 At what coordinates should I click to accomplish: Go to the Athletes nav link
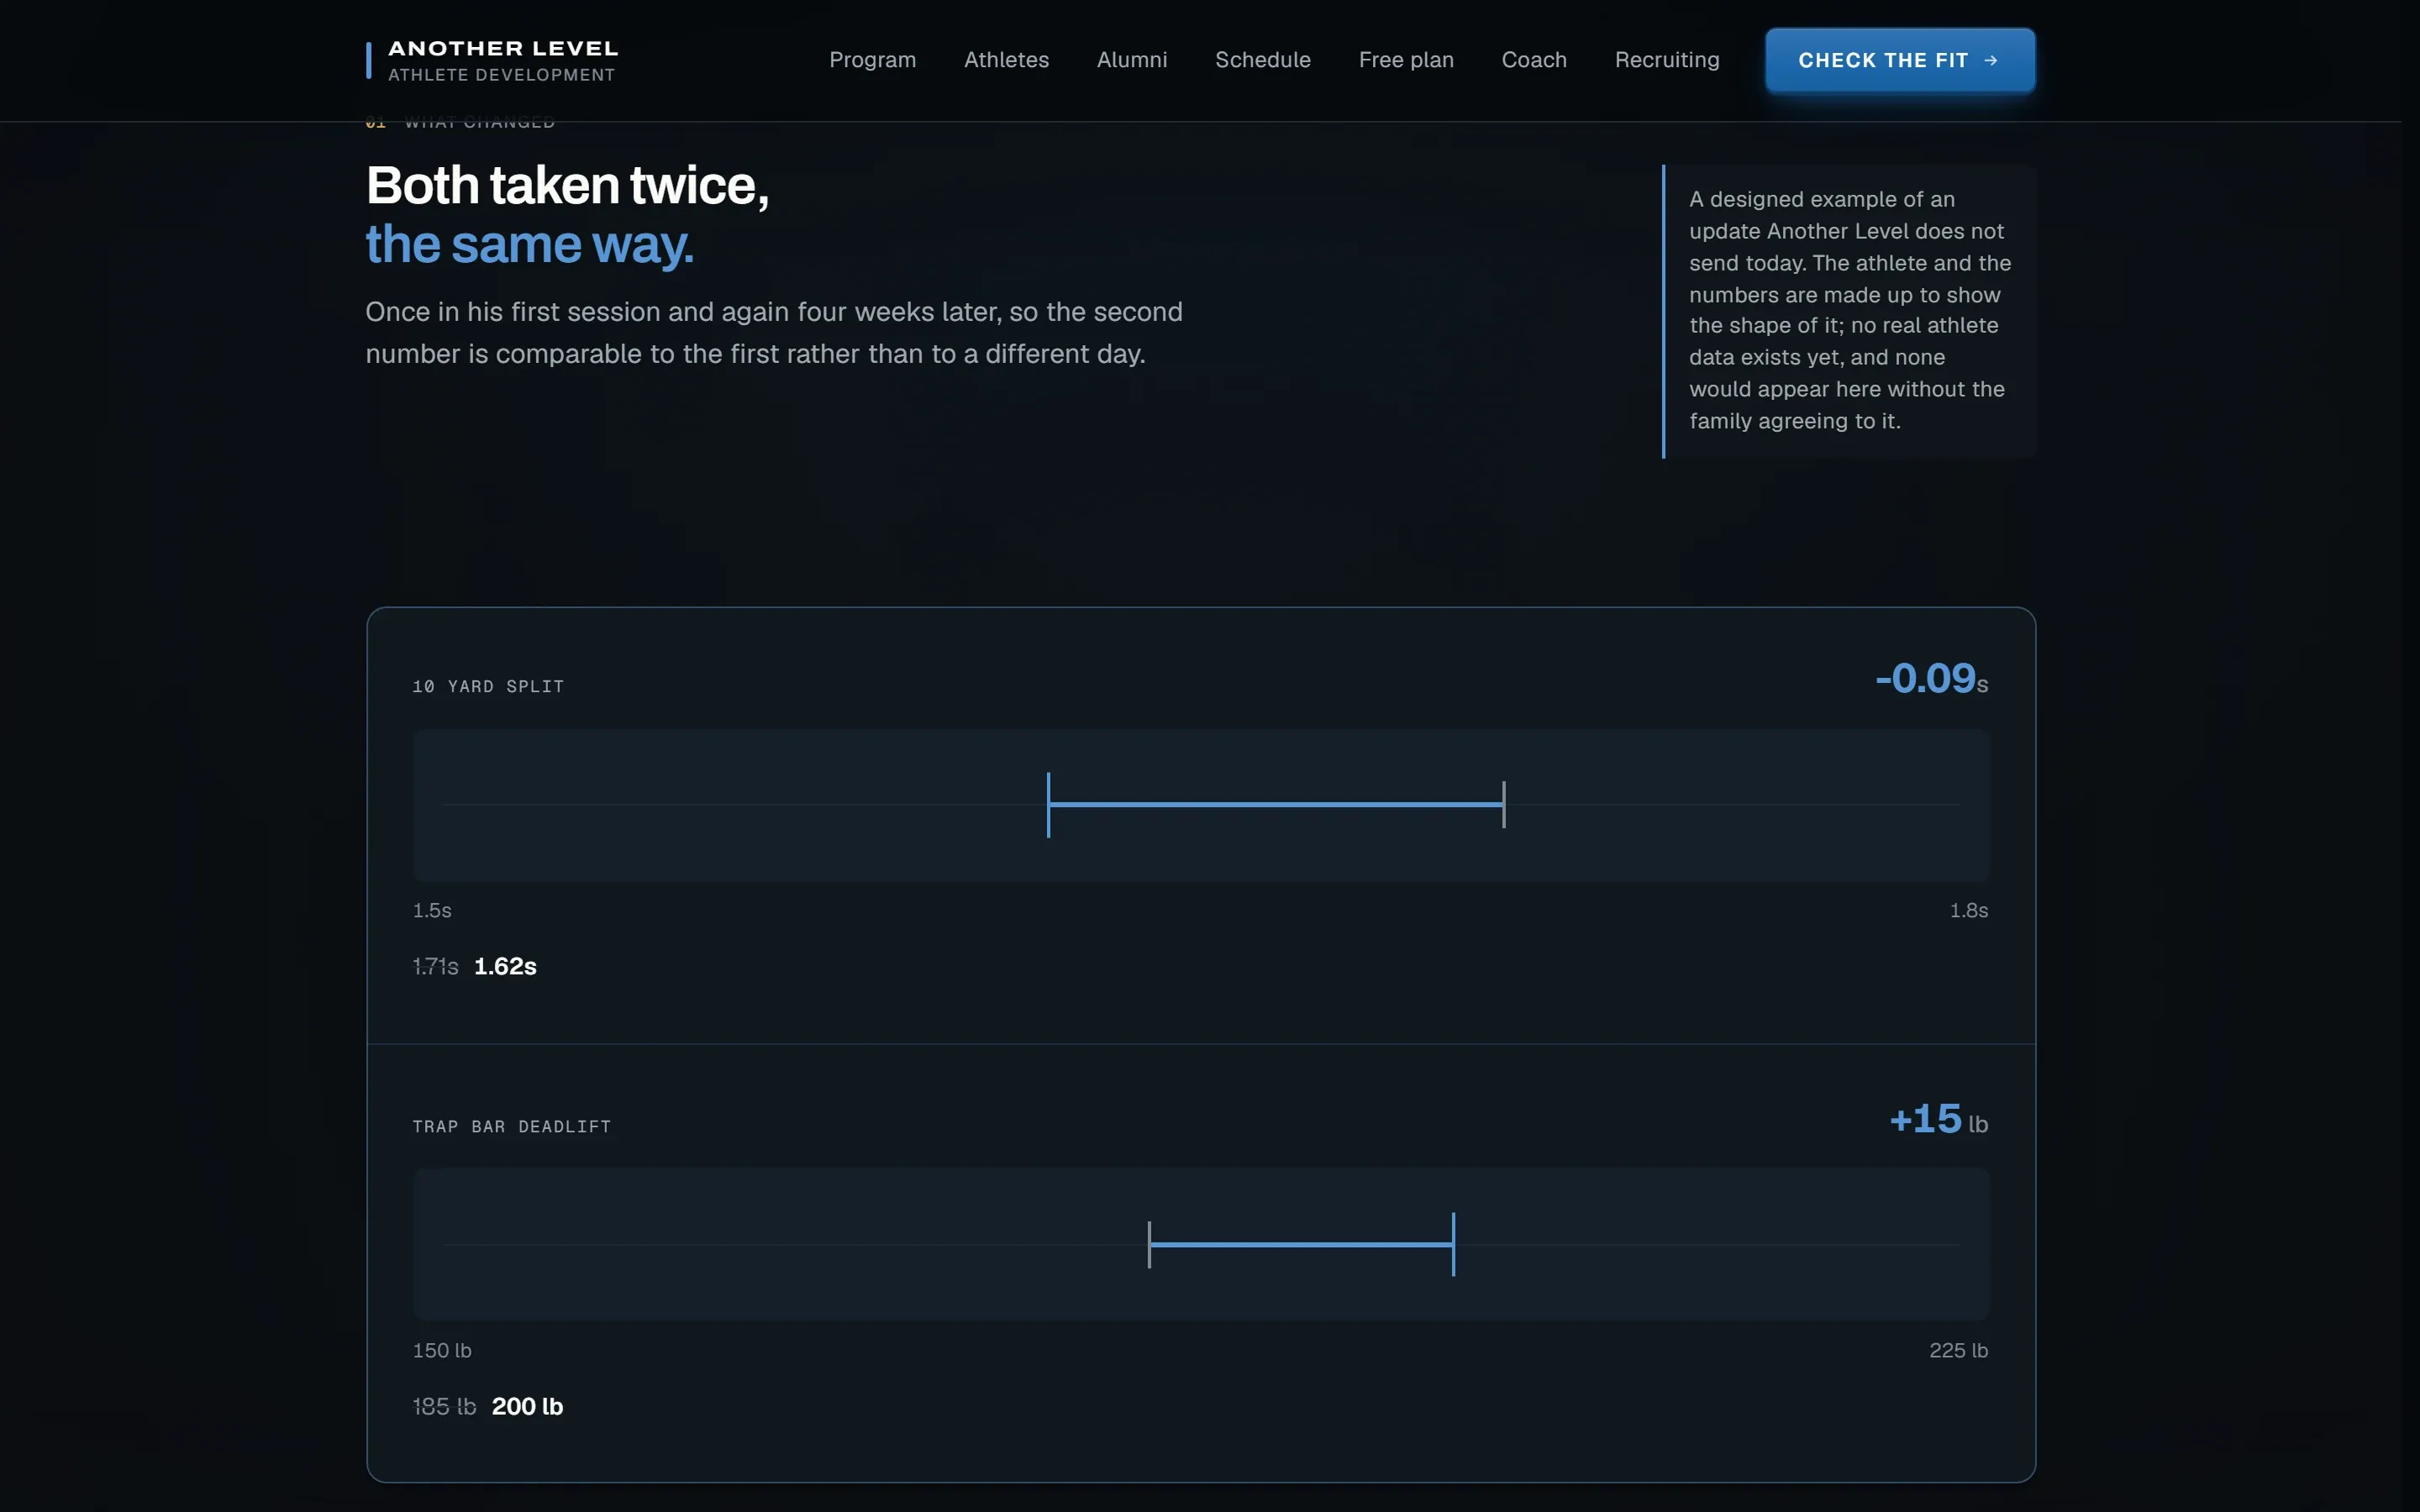point(1006,60)
